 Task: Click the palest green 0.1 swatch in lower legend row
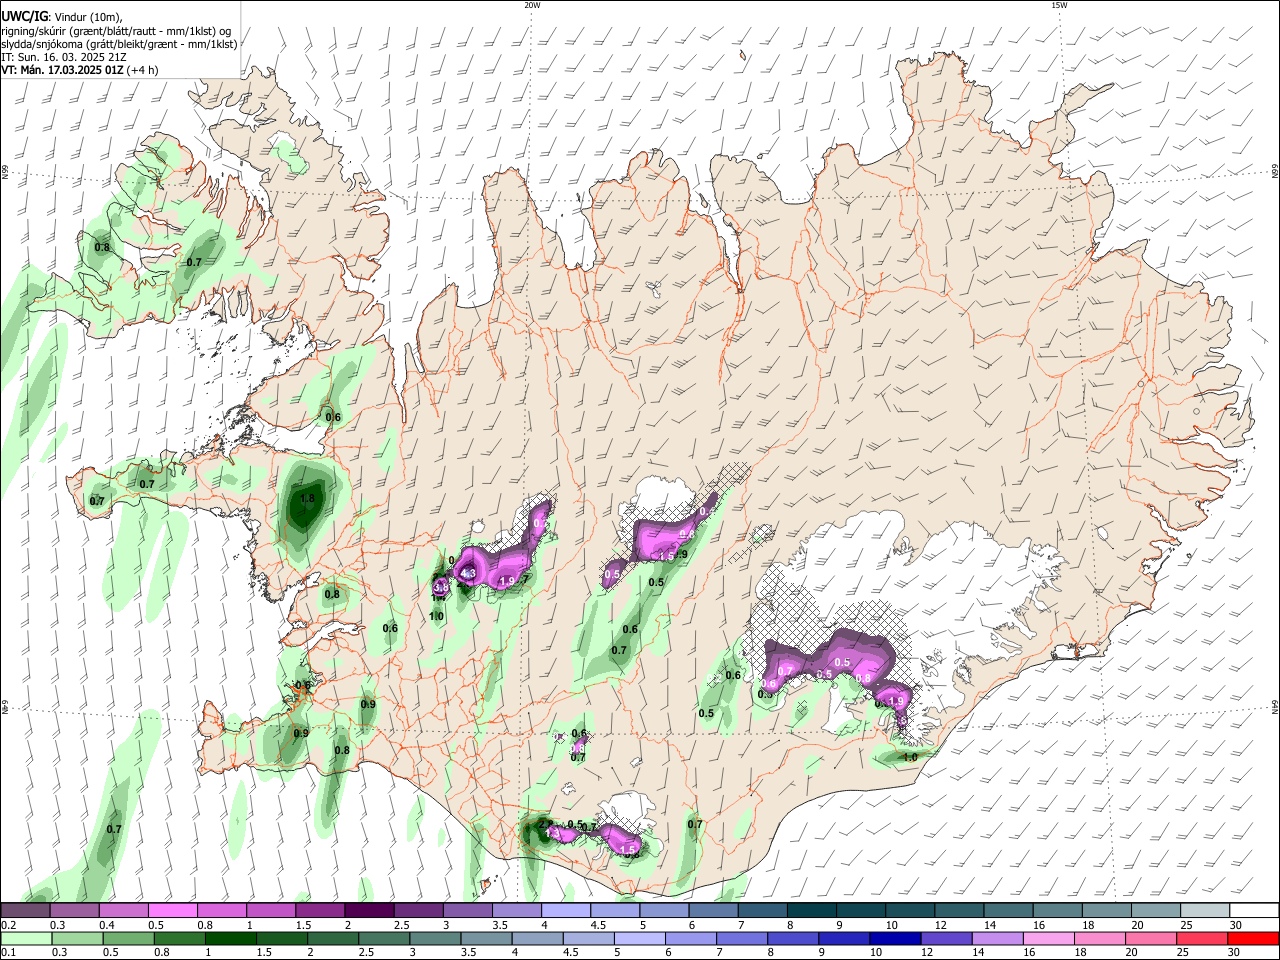(x=26, y=938)
